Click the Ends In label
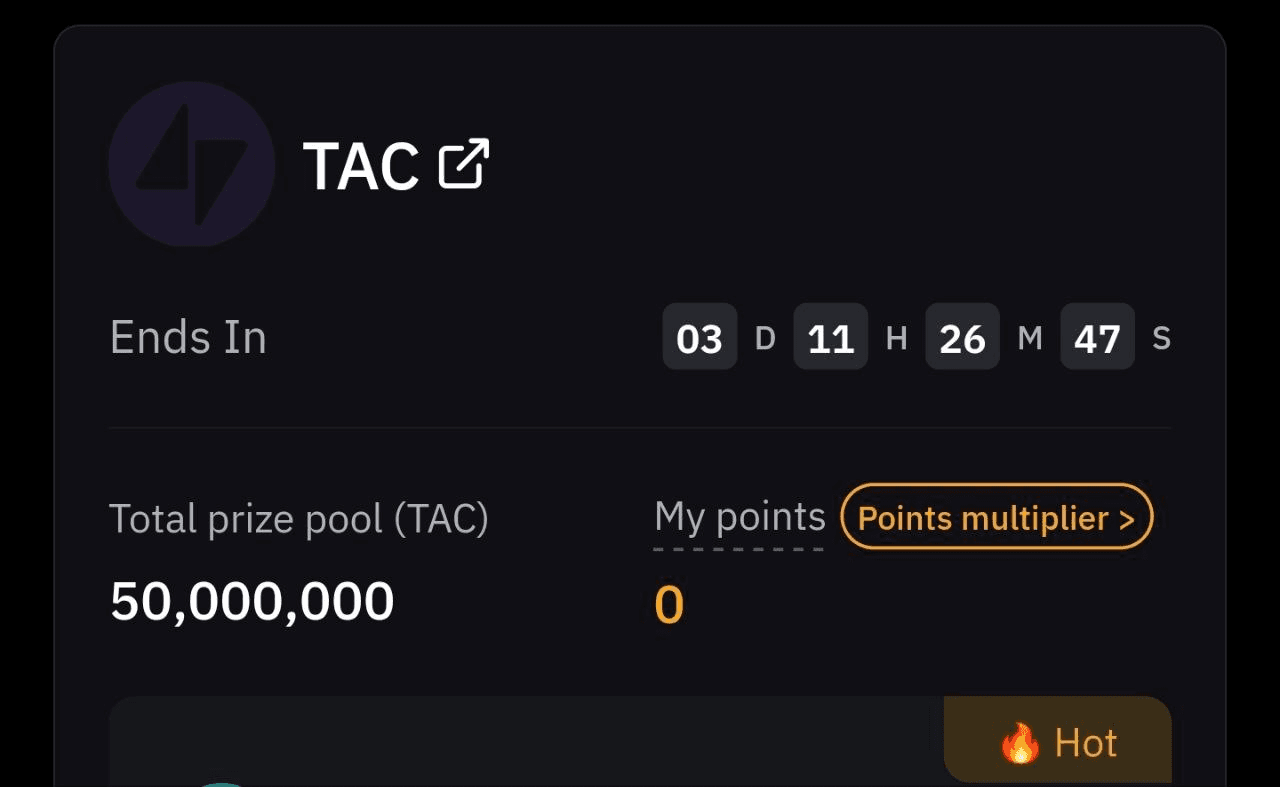 pyautogui.click(x=188, y=337)
